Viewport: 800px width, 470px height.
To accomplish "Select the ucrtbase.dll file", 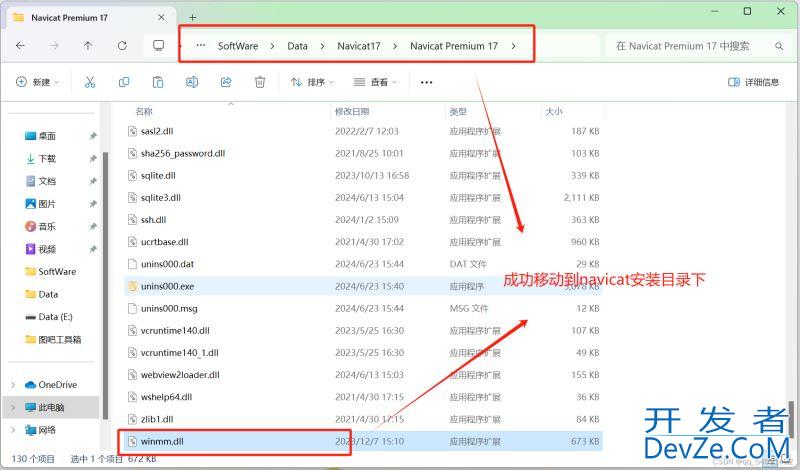I will coord(165,242).
